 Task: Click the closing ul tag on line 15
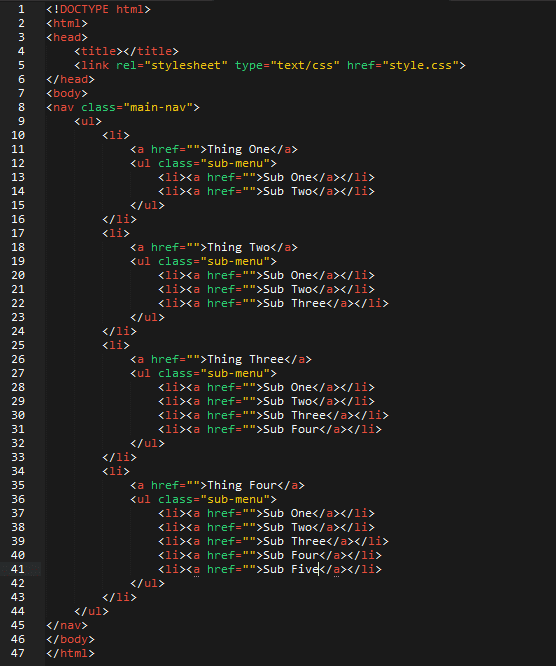[147, 206]
